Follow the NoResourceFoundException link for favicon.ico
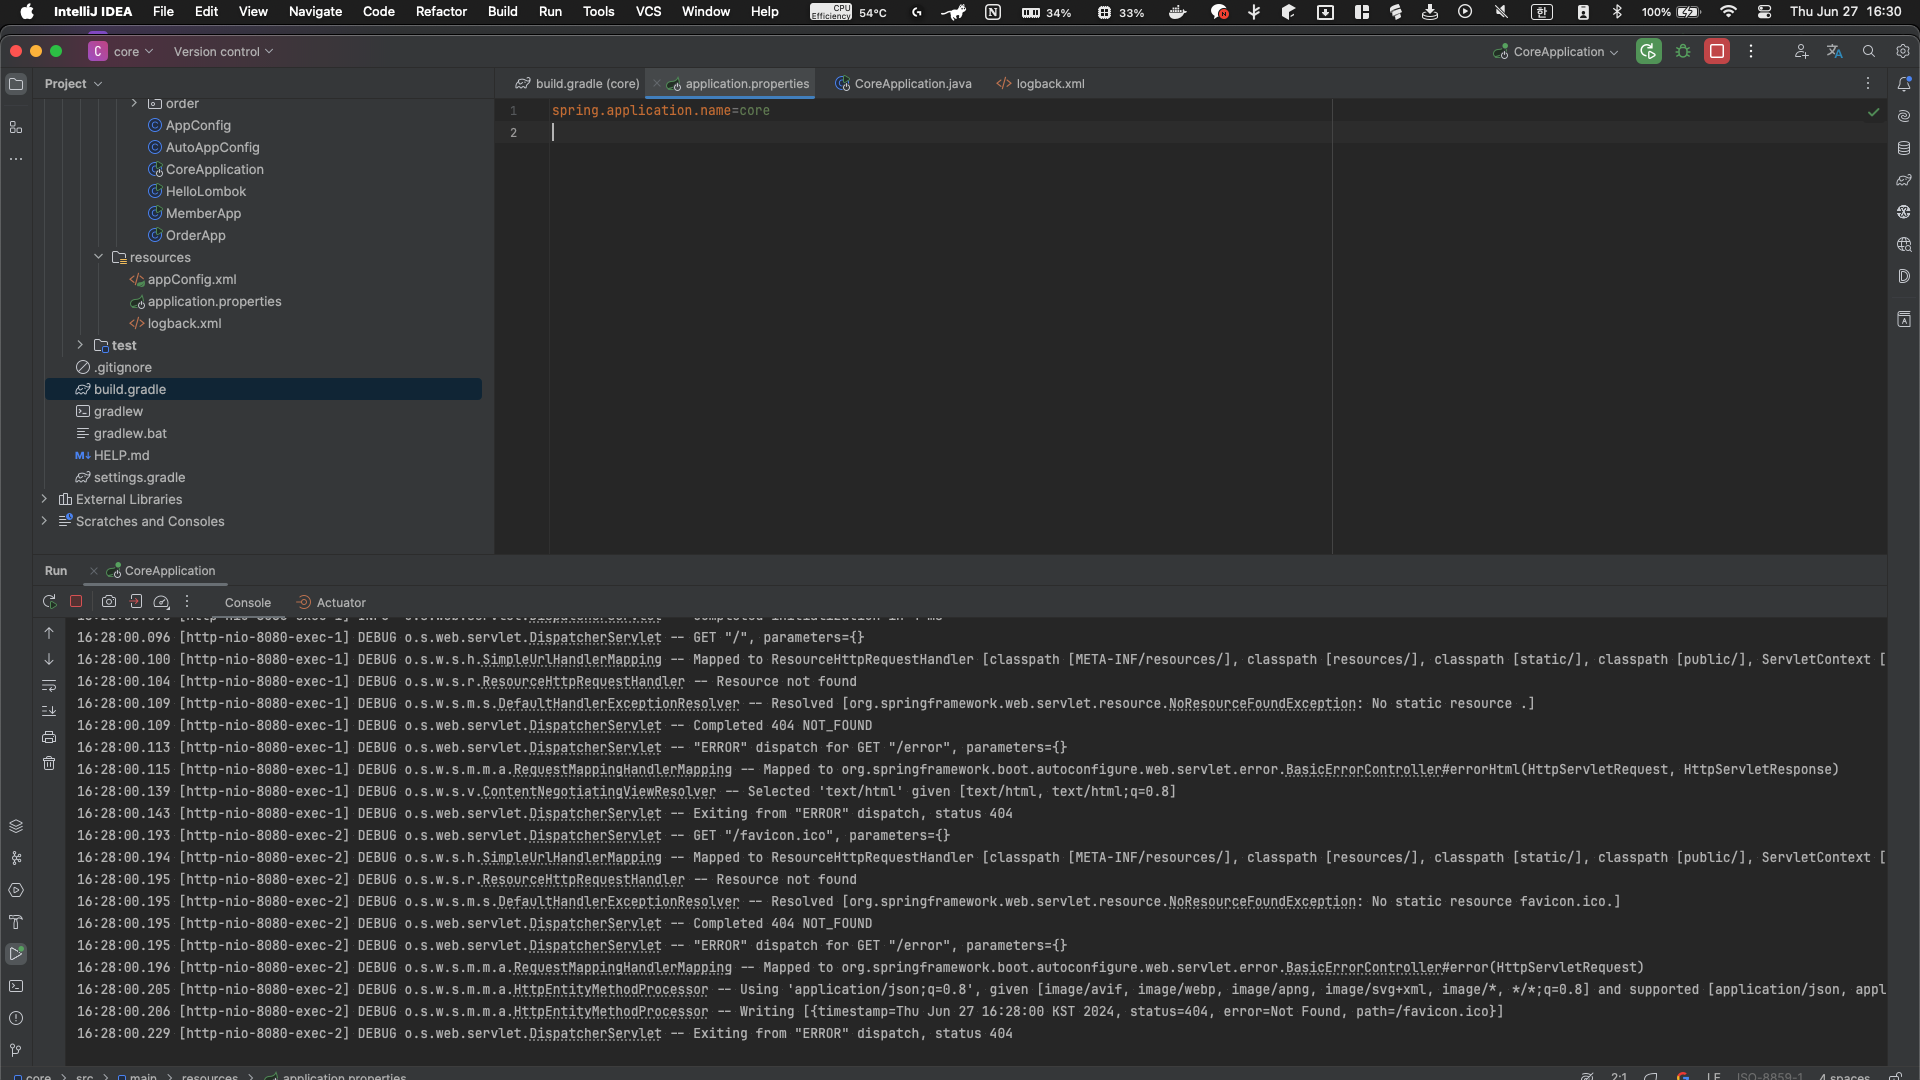Screen dimensions: 1920x1080 click(x=1262, y=901)
